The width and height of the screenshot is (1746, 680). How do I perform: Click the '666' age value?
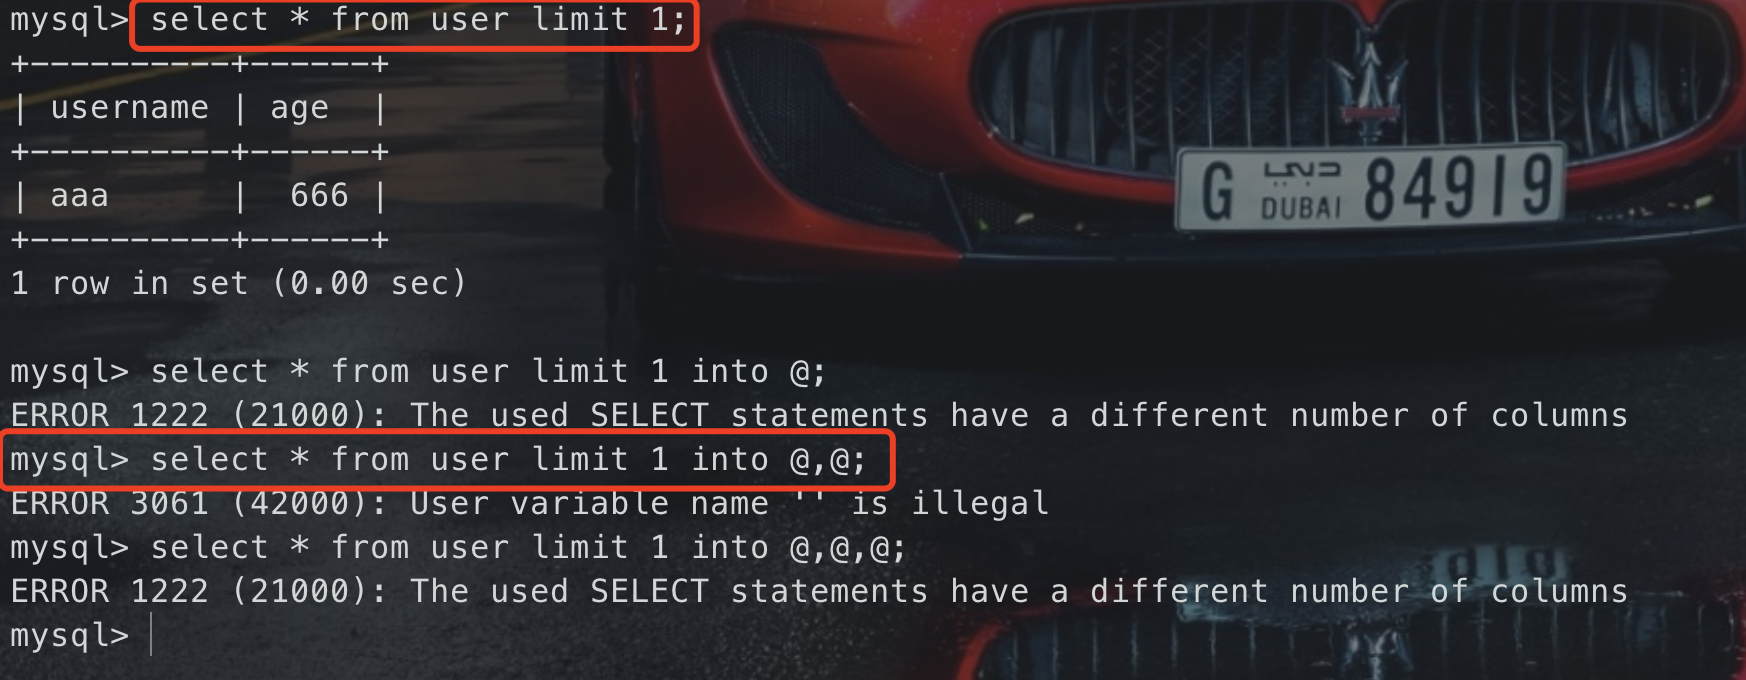coord(319,195)
